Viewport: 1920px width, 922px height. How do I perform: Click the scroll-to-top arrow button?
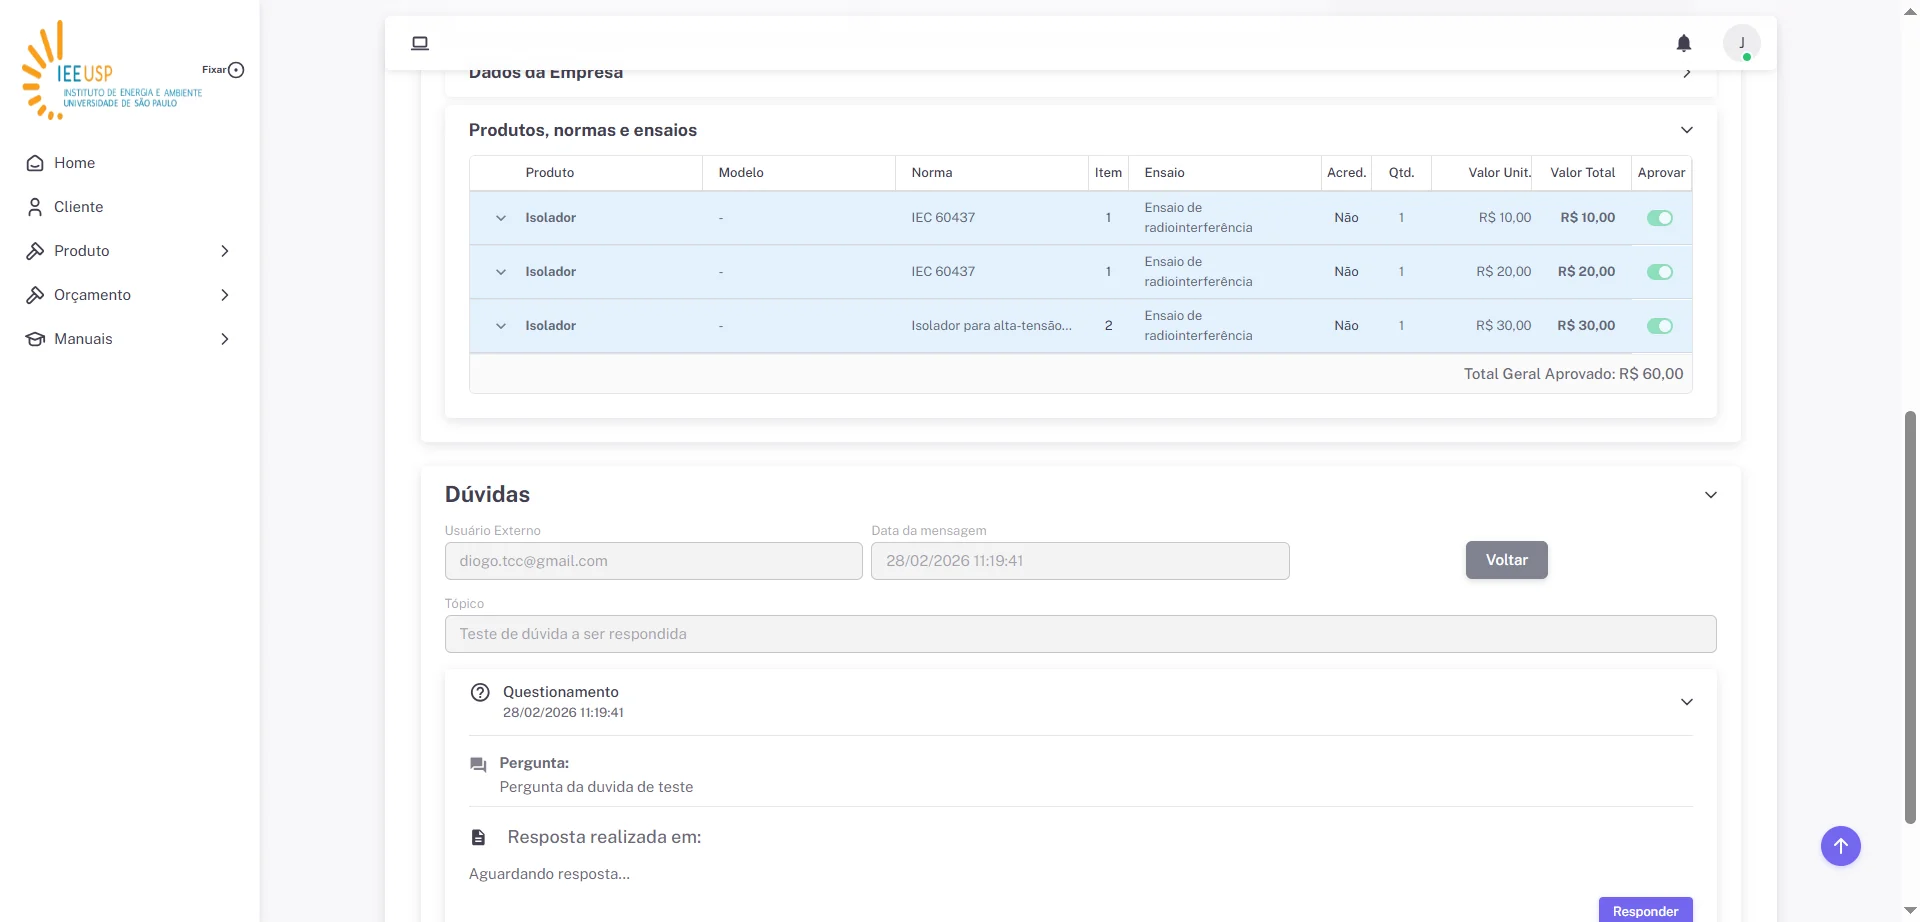(1841, 846)
